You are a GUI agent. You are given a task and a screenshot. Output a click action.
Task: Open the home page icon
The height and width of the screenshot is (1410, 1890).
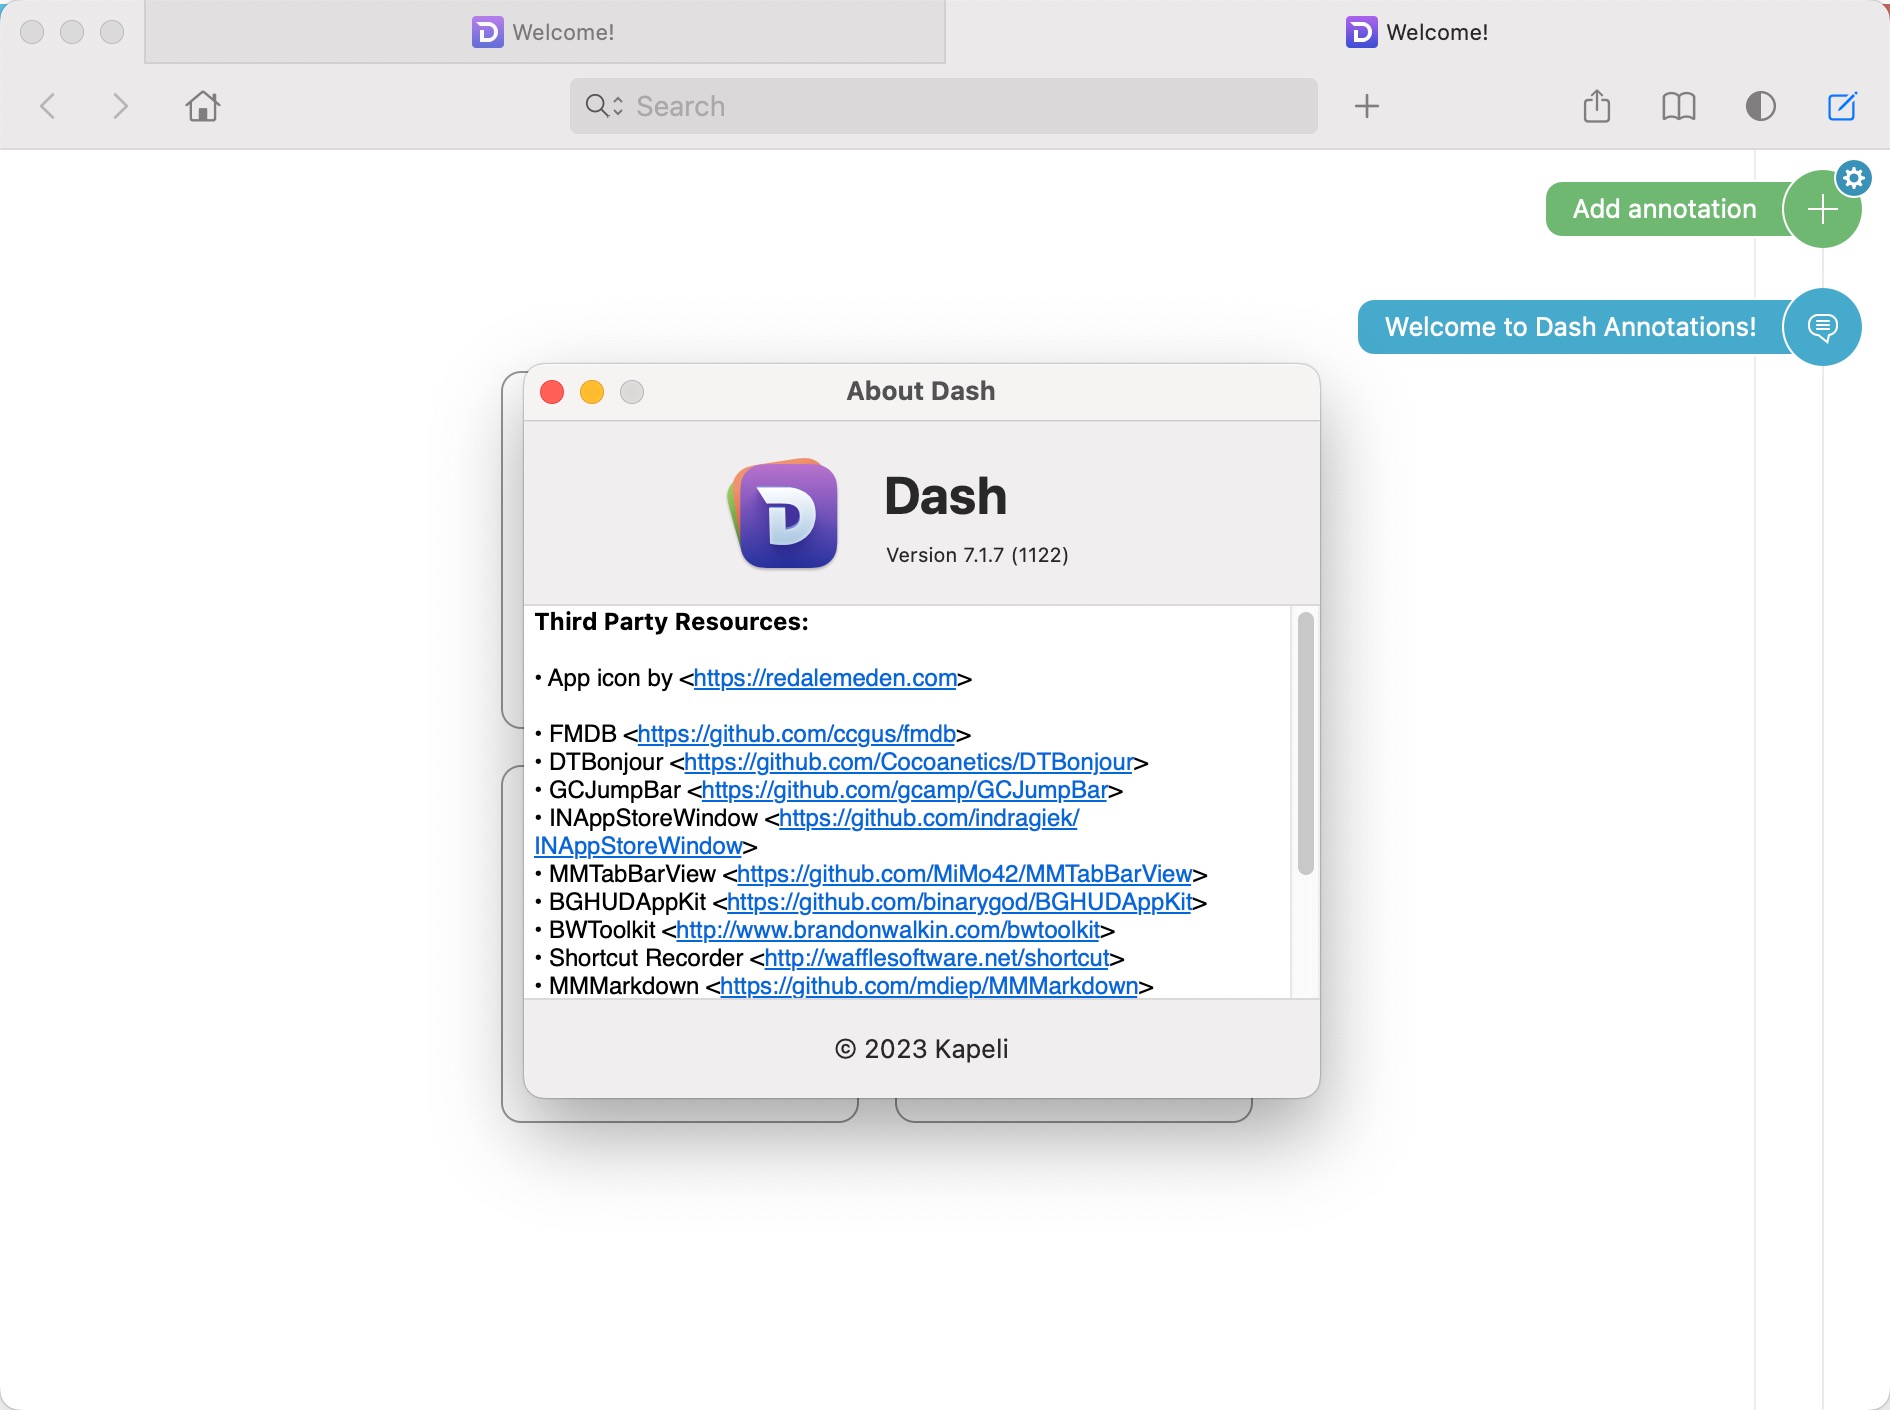pos(203,106)
